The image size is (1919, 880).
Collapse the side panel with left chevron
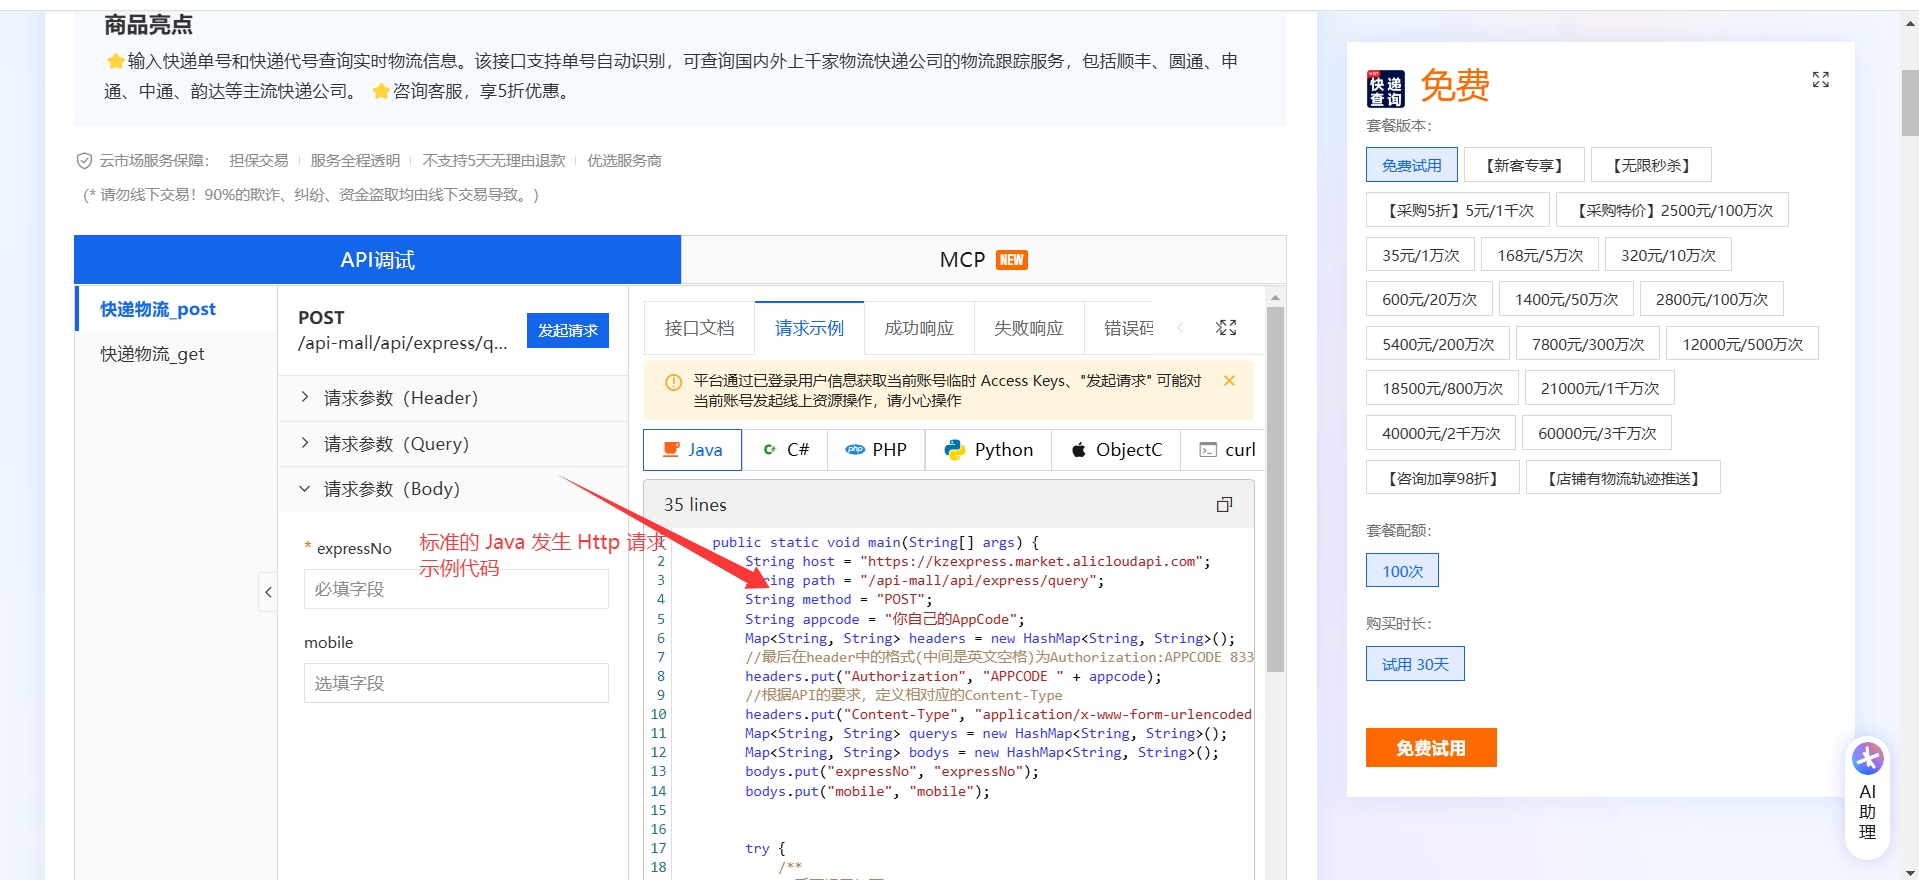click(x=268, y=592)
